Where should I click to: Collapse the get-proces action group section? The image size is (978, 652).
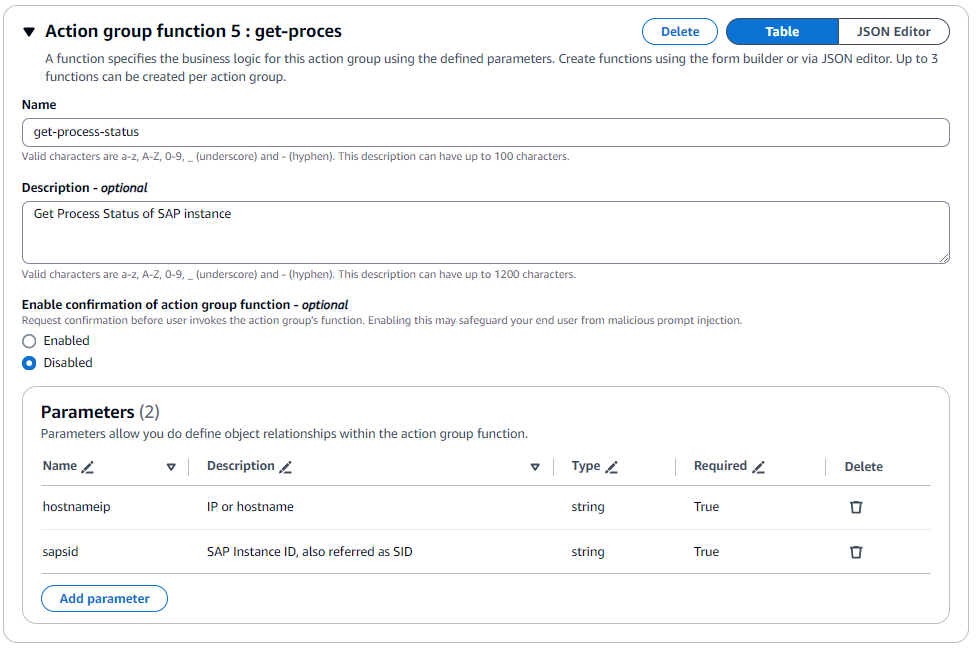point(28,31)
